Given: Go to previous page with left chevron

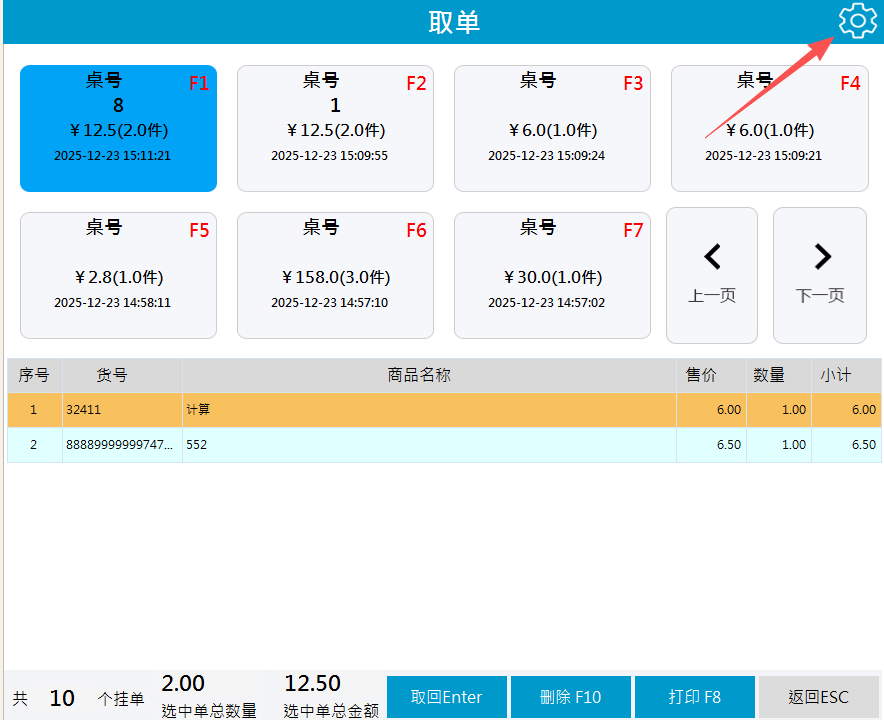Looking at the screenshot, I should (712, 275).
